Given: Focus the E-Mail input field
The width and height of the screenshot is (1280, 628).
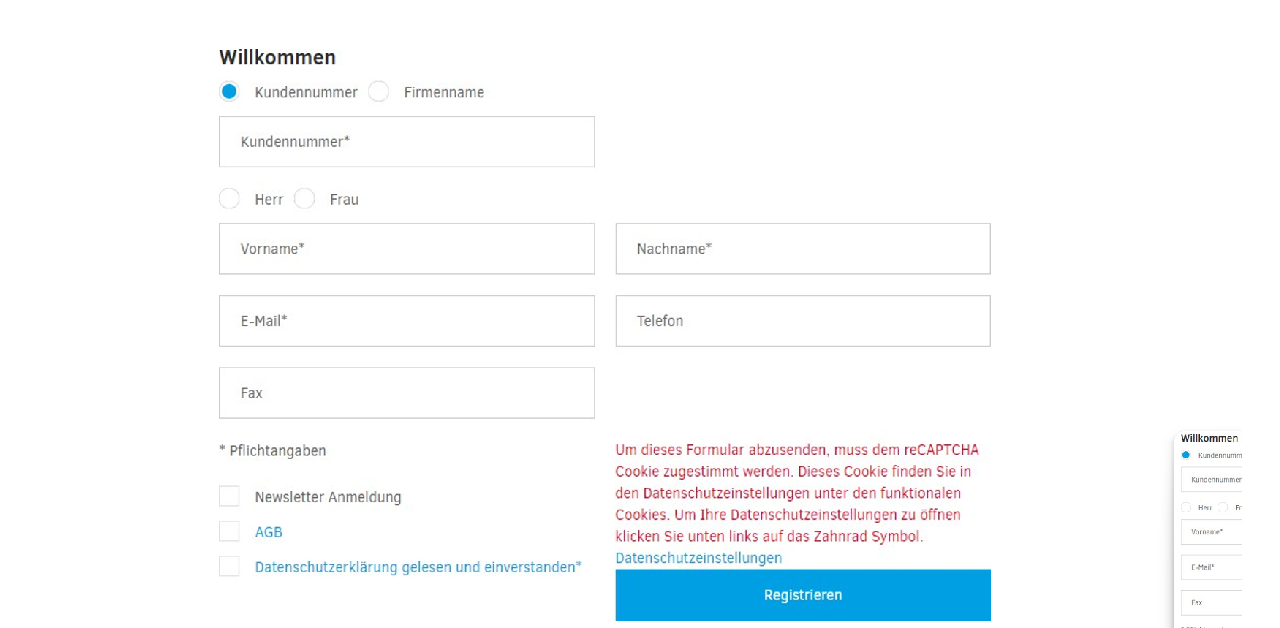Looking at the screenshot, I should 406,321.
